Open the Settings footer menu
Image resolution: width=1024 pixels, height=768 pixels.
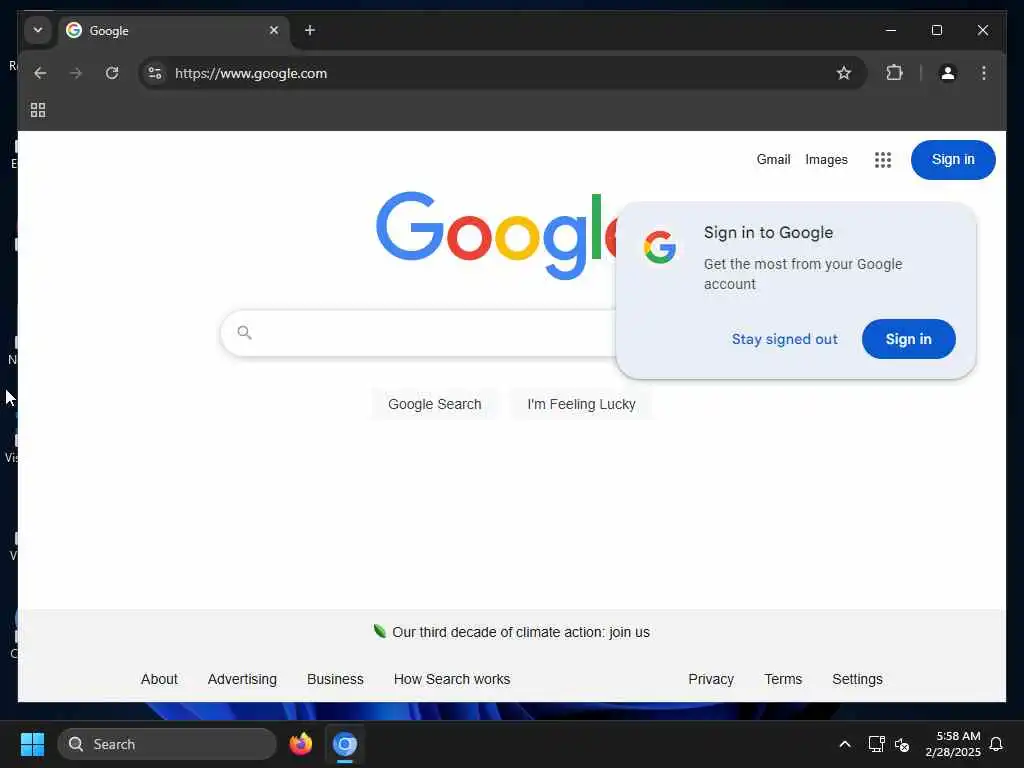click(x=857, y=679)
